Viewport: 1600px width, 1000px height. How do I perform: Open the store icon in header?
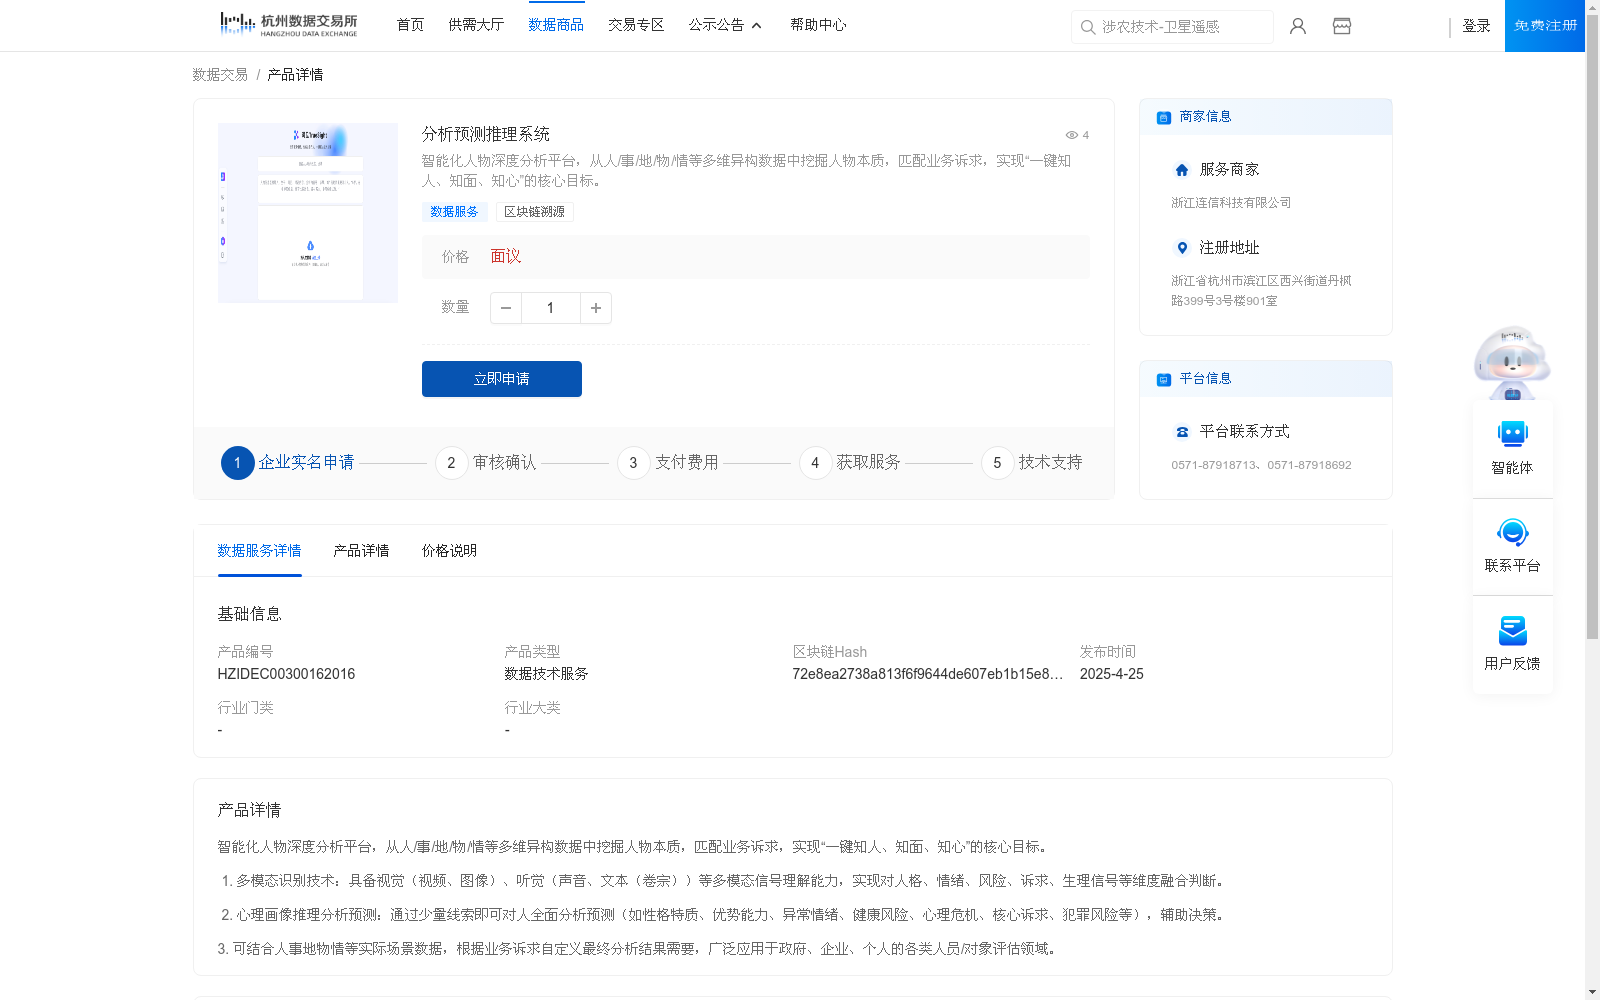1342,26
